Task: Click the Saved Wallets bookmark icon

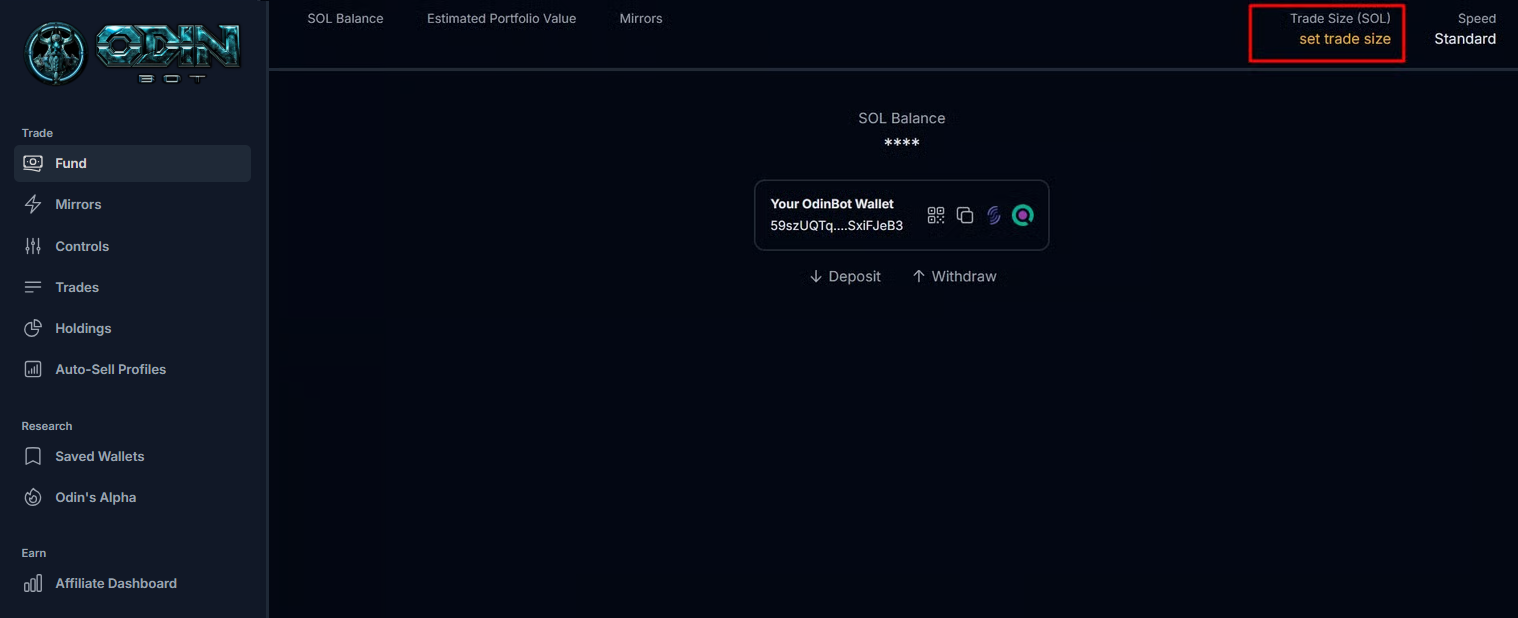Action: pos(33,456)
